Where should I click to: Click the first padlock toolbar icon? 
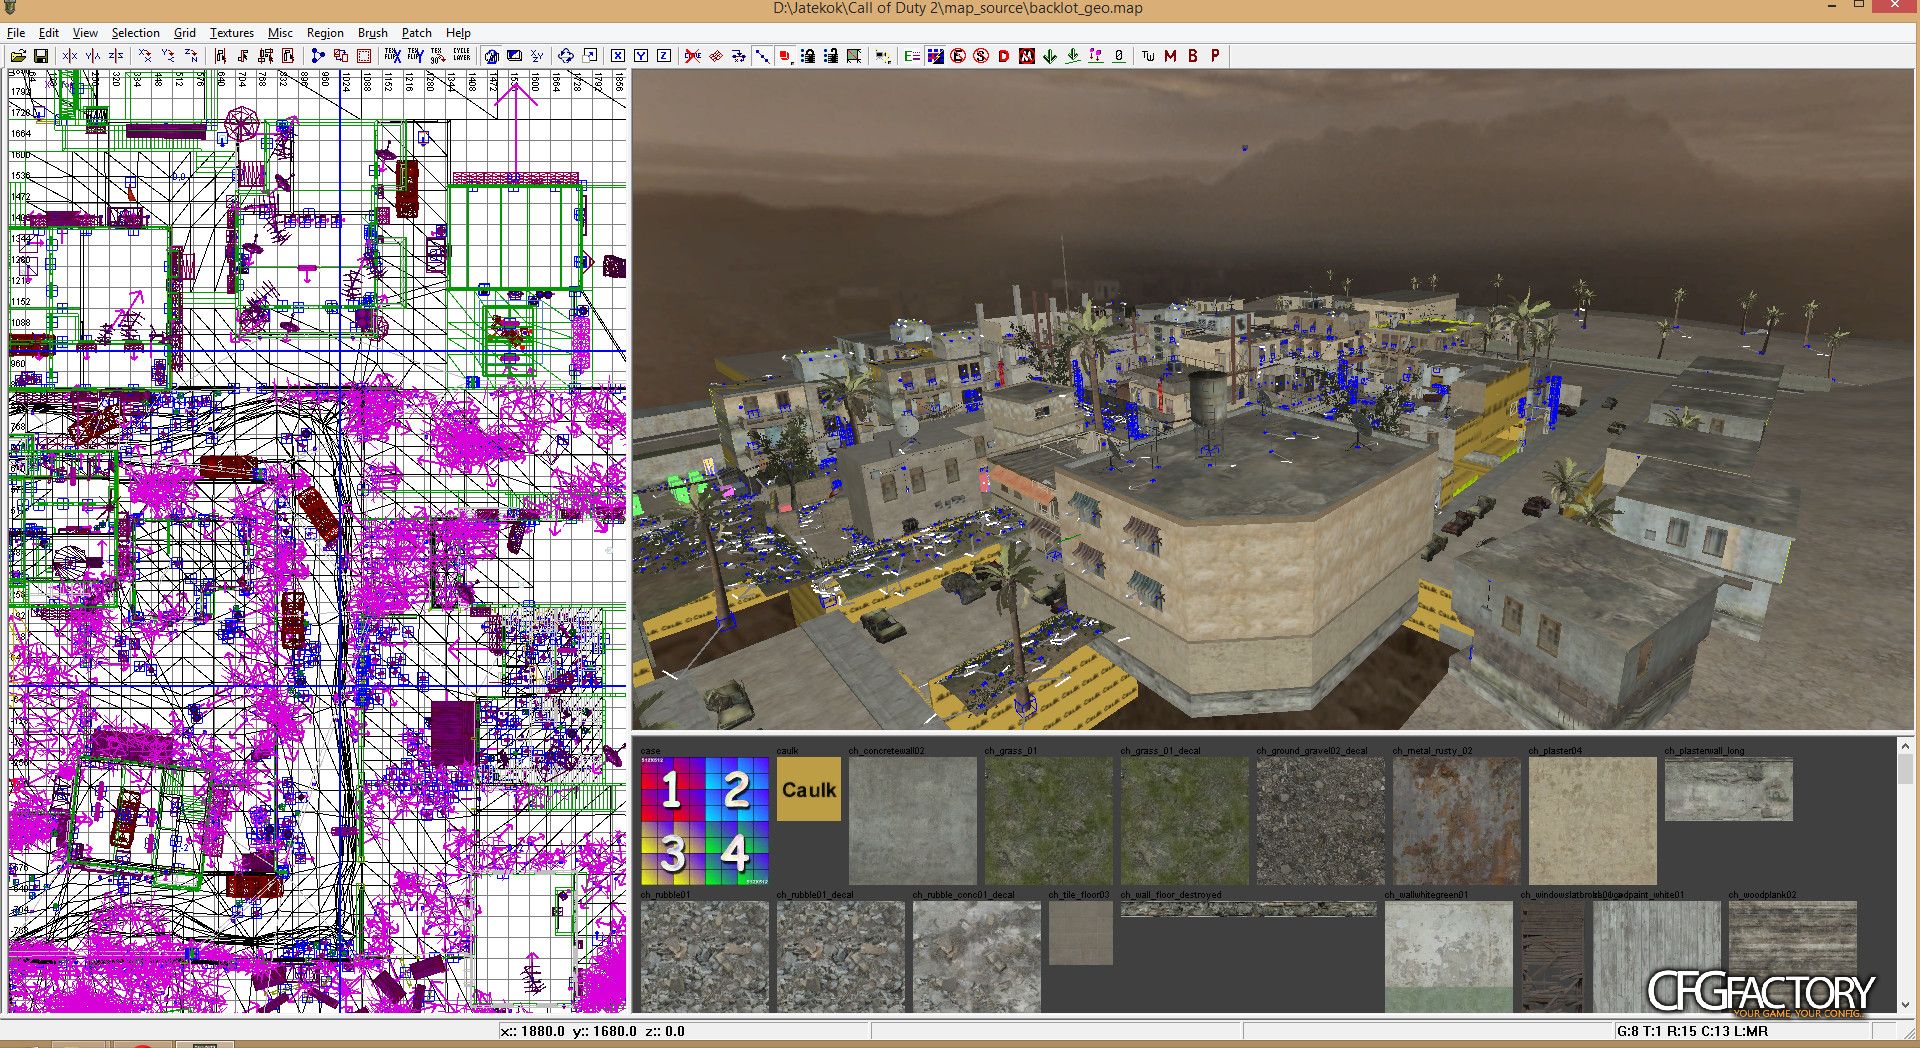808,56
